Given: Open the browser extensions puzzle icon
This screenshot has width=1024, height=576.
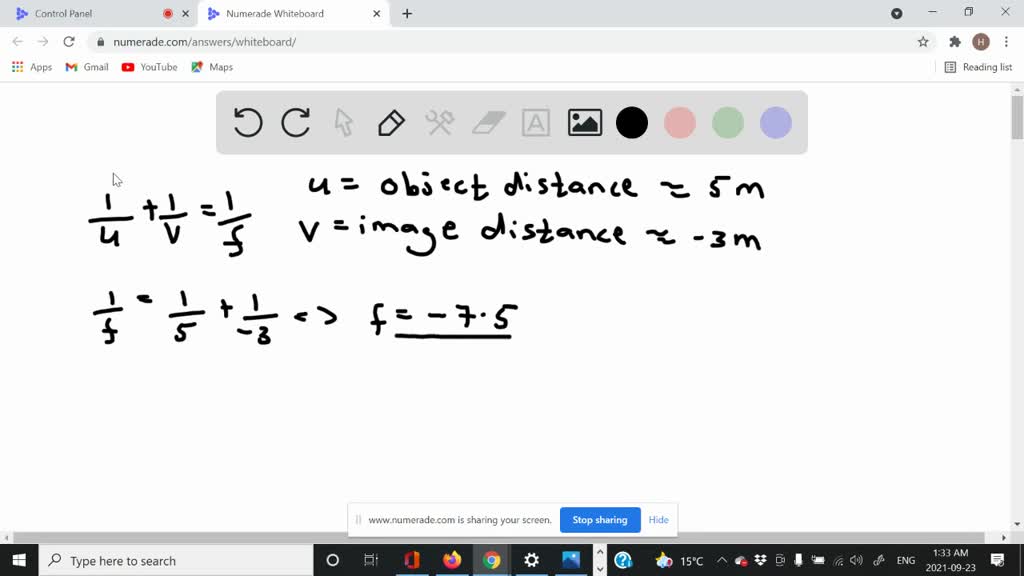Looking at the screenshot, I should click(x=955, y=42).
